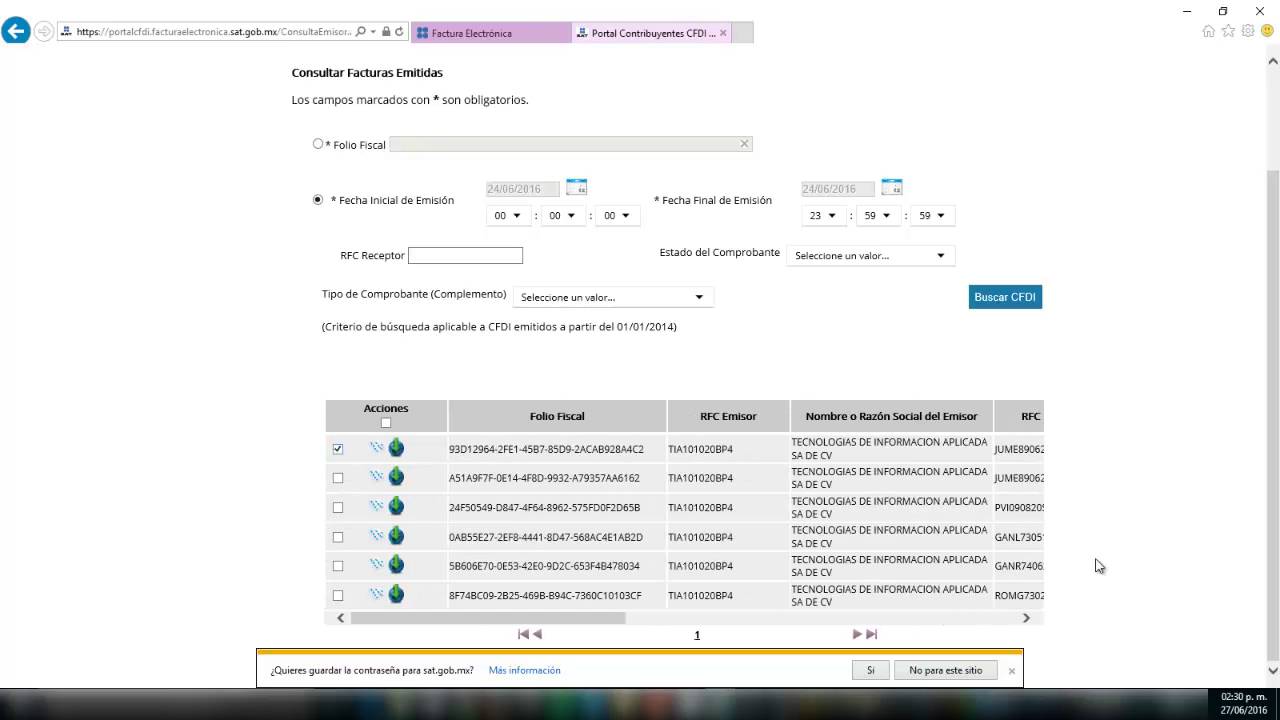Select the Folio Fiscal radio option
The height and width of the screenshot is (720, 1280).
pos(318,144)
